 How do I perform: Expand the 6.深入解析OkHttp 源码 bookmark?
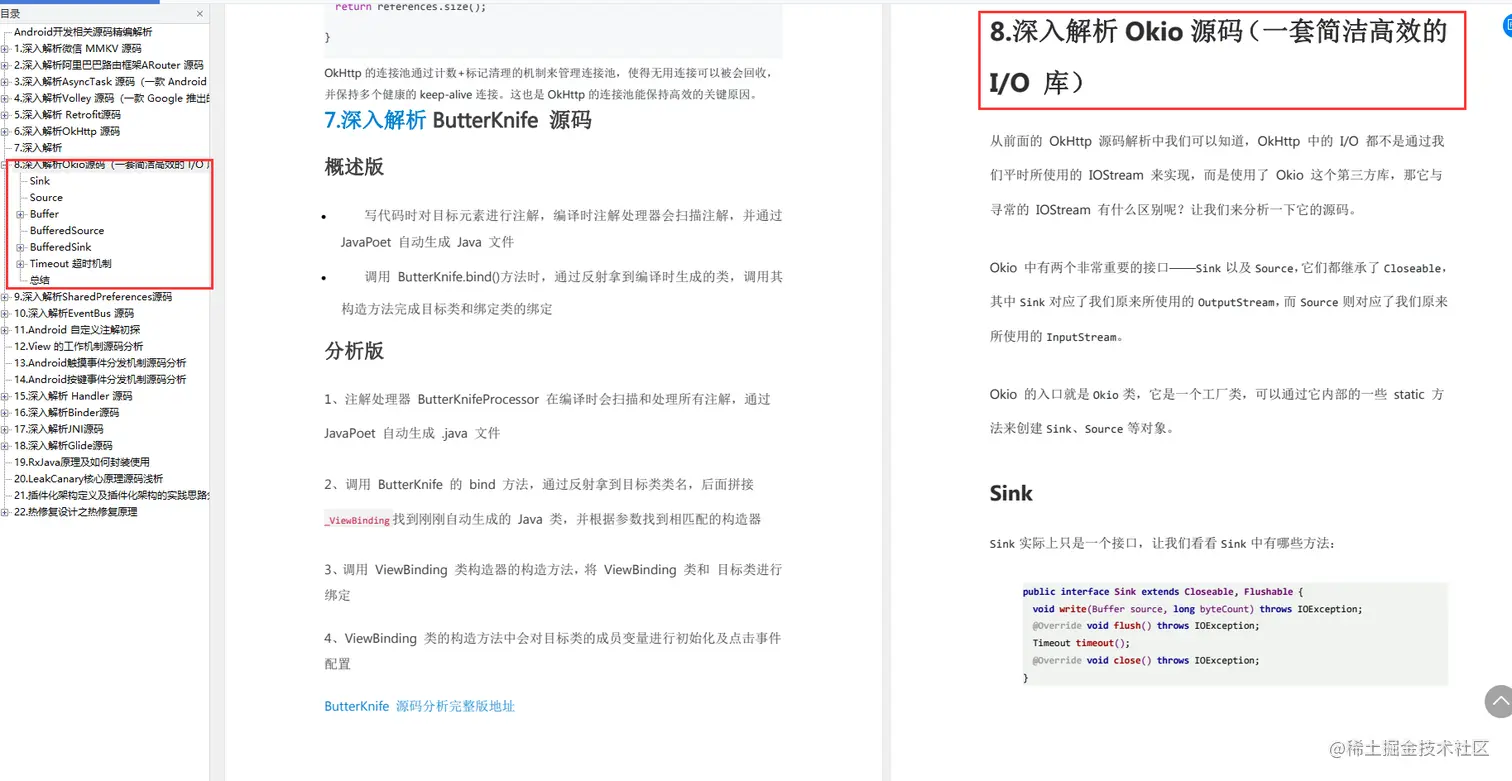(x=7, y=130)
